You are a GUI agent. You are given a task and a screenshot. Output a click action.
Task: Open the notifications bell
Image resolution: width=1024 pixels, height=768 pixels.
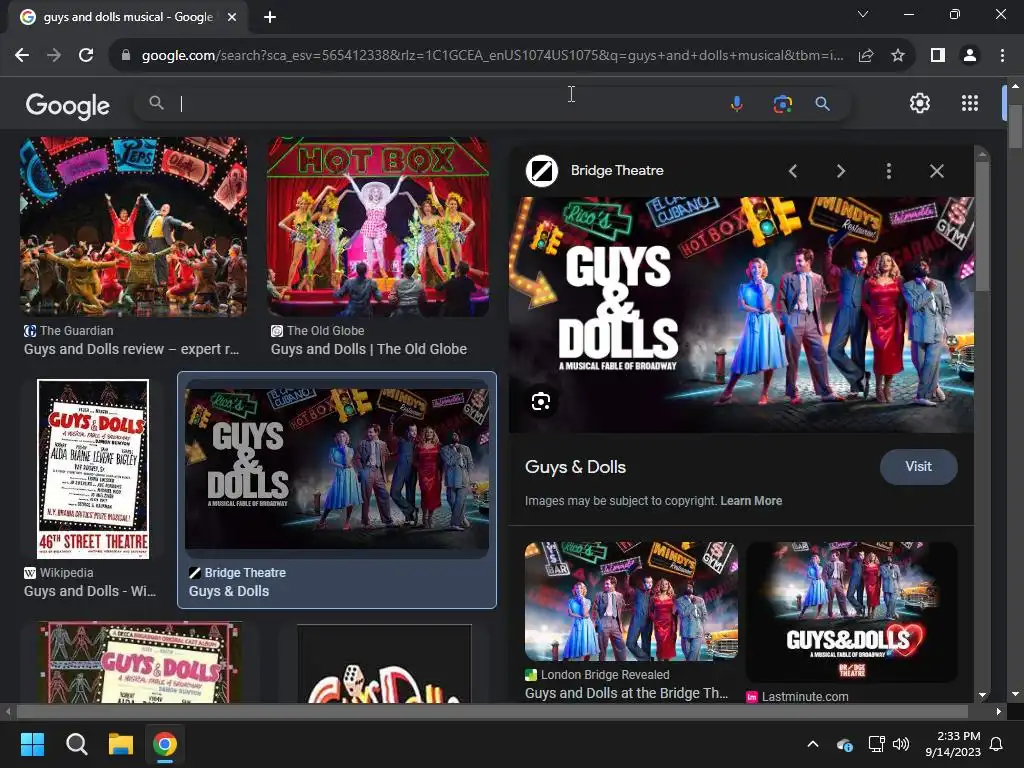(x=997, y=744)
